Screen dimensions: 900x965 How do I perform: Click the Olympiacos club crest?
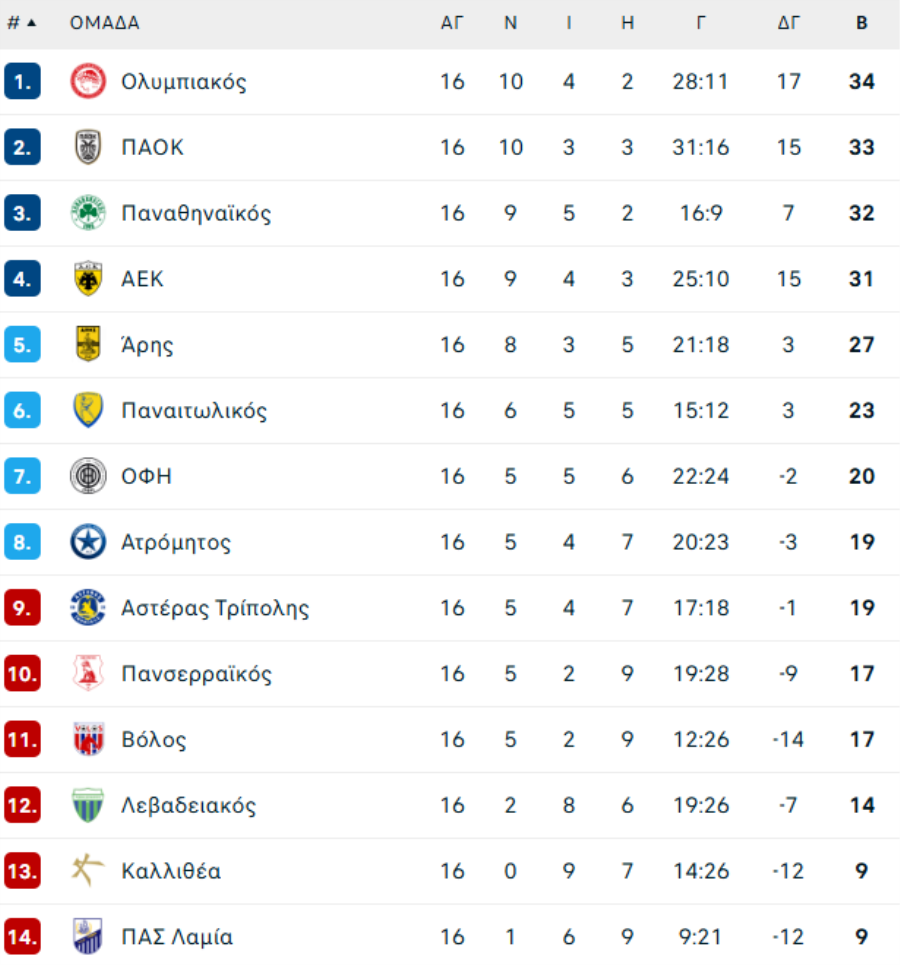tap(88, 81)
